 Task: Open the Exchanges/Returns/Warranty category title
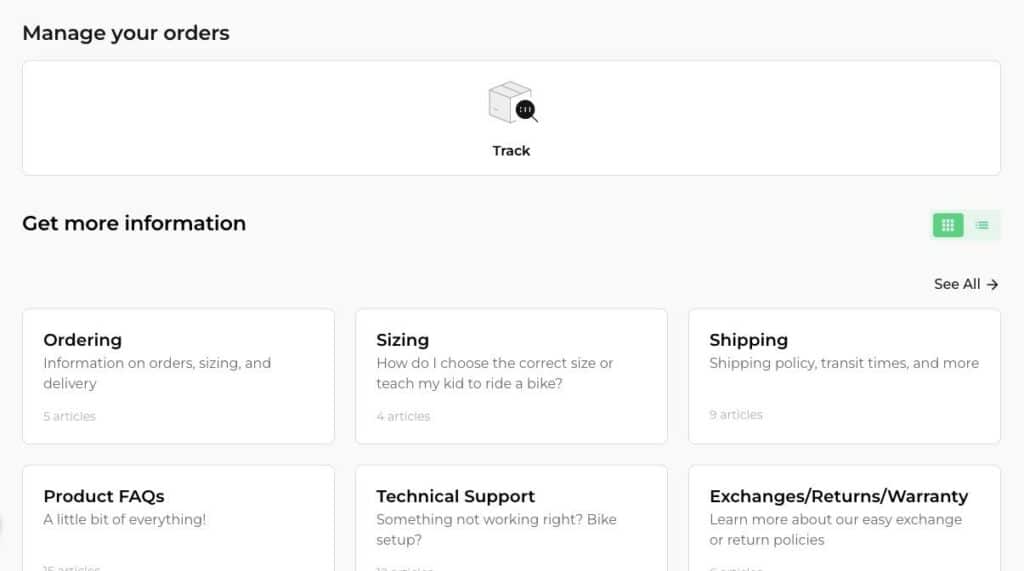pyautogui.click(x=838, y=496)
